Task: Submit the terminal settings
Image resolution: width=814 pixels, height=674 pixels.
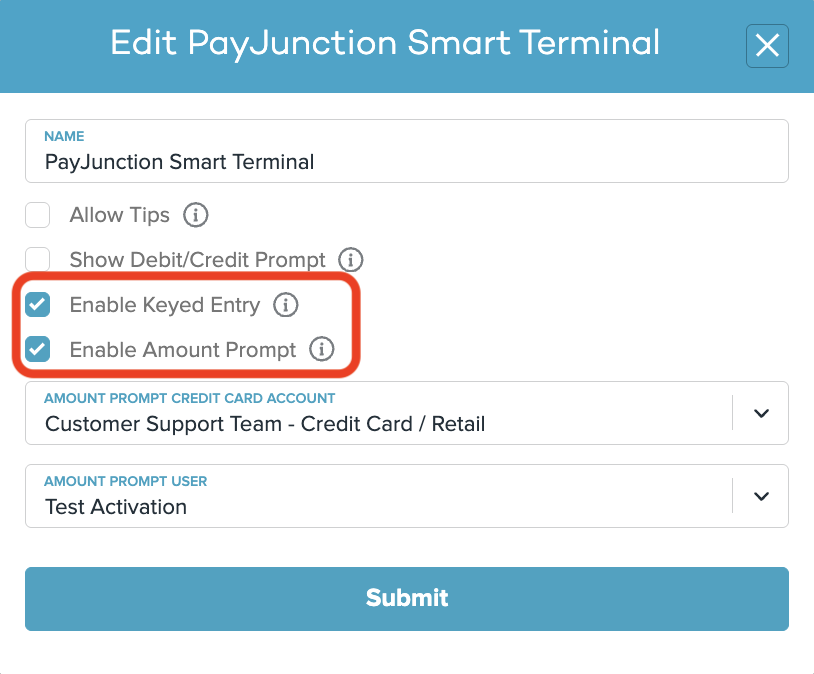Action: (407, 599)
